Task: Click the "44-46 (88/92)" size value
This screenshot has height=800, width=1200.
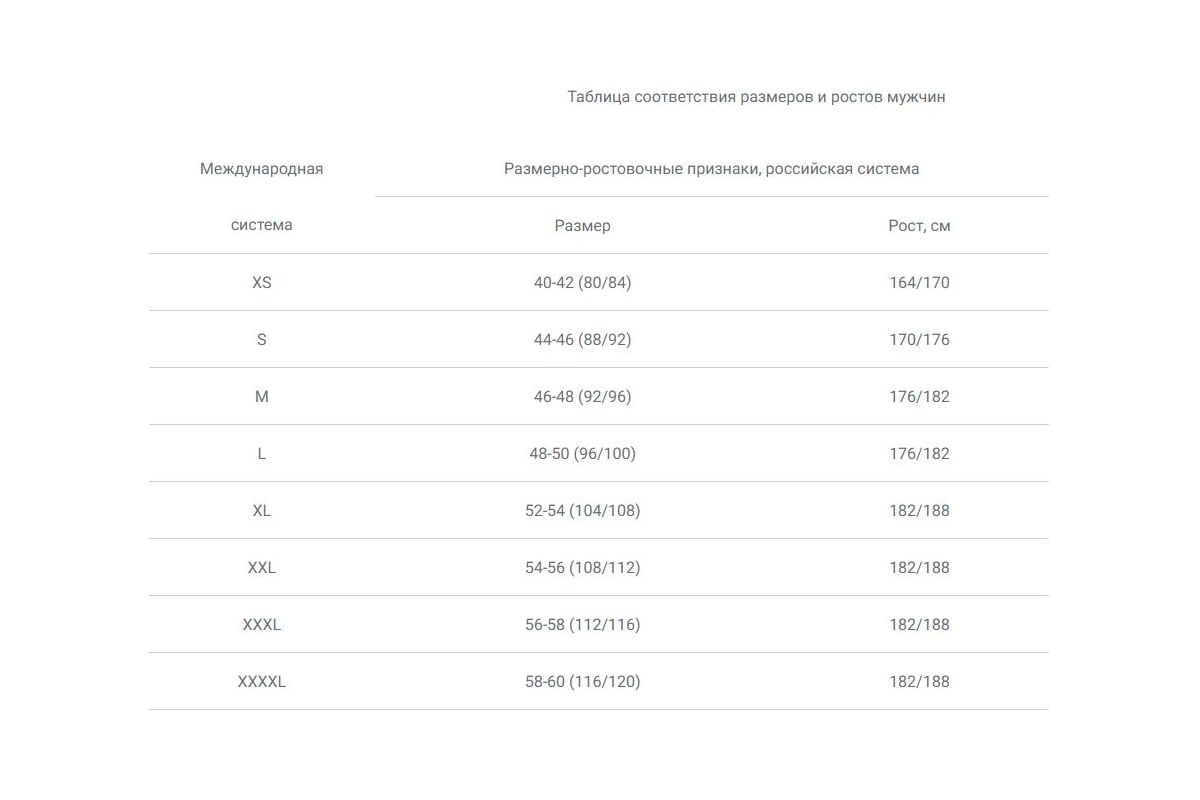Action: [582, 340]
